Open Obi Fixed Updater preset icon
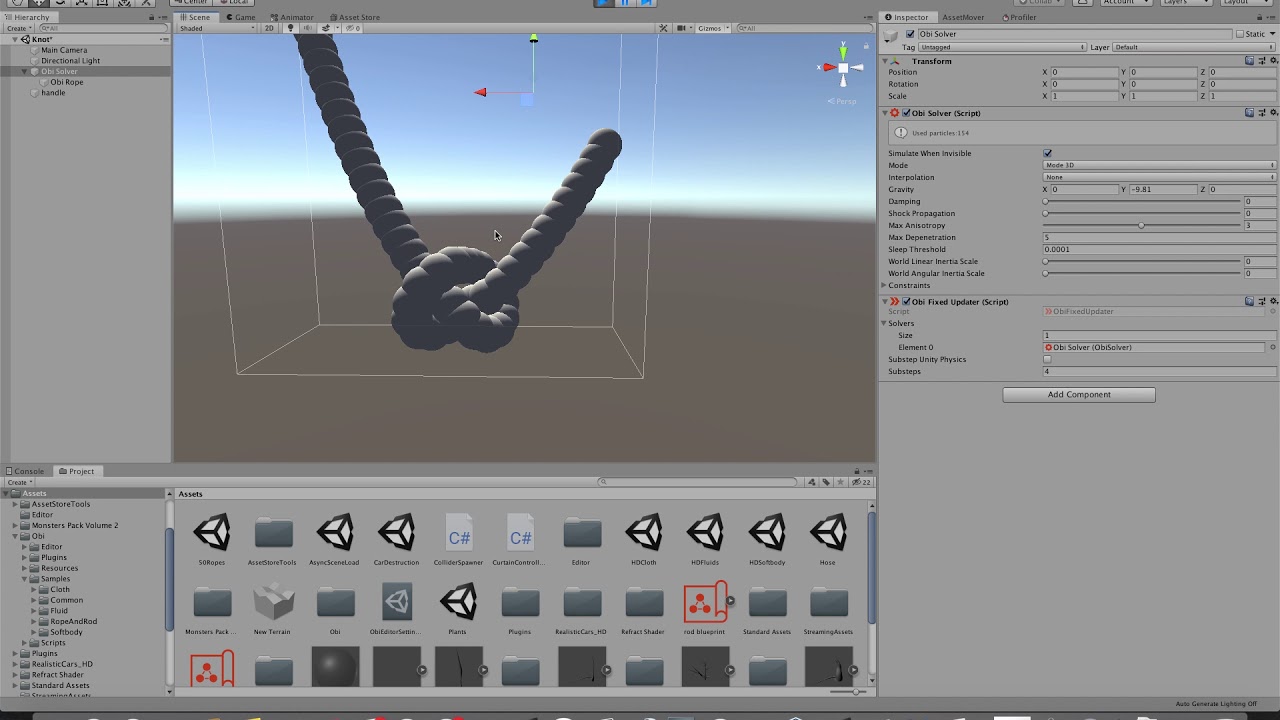This screenshot has height=720, width=1280. click(1261, 301)
